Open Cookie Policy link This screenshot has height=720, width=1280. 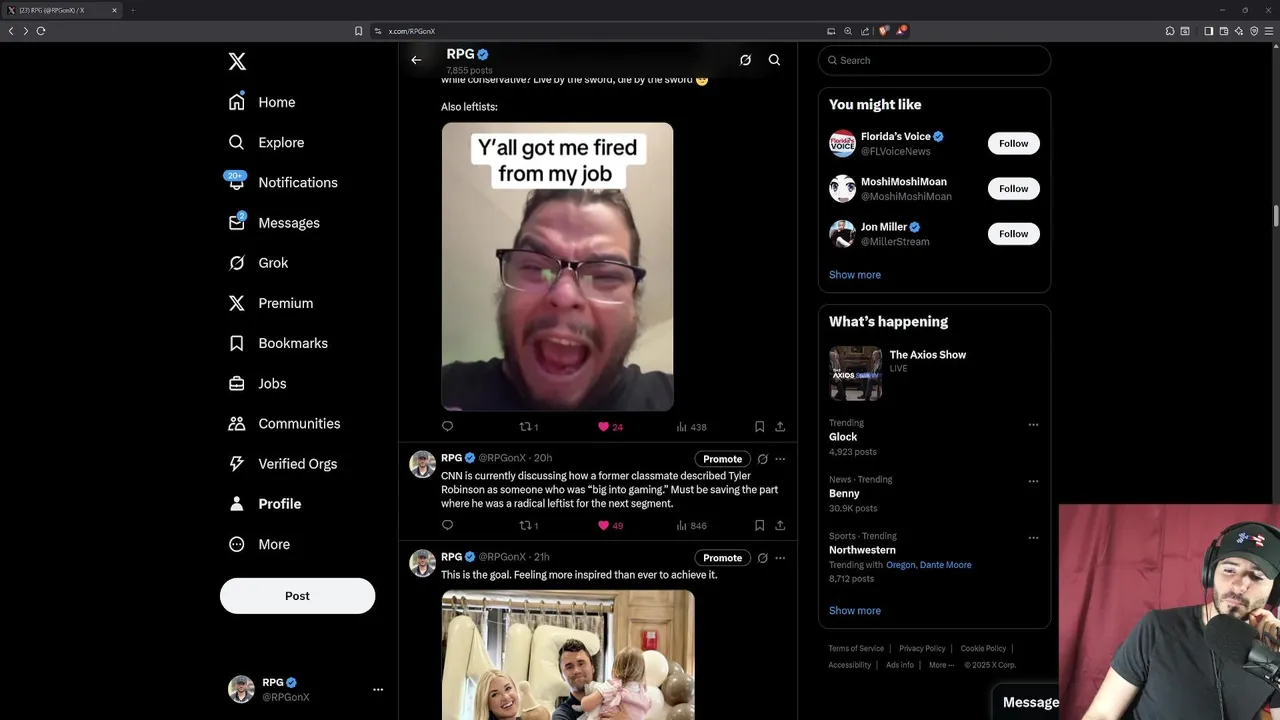click(x=983, y=649)
